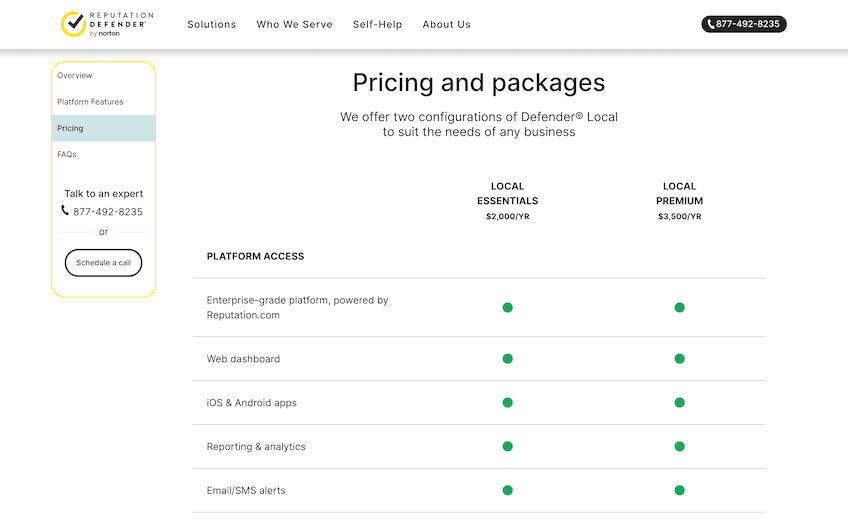This screenshot has width=848, height=524.
Task: Click the Local Premium column heading
Action: (x=679, y=193)
